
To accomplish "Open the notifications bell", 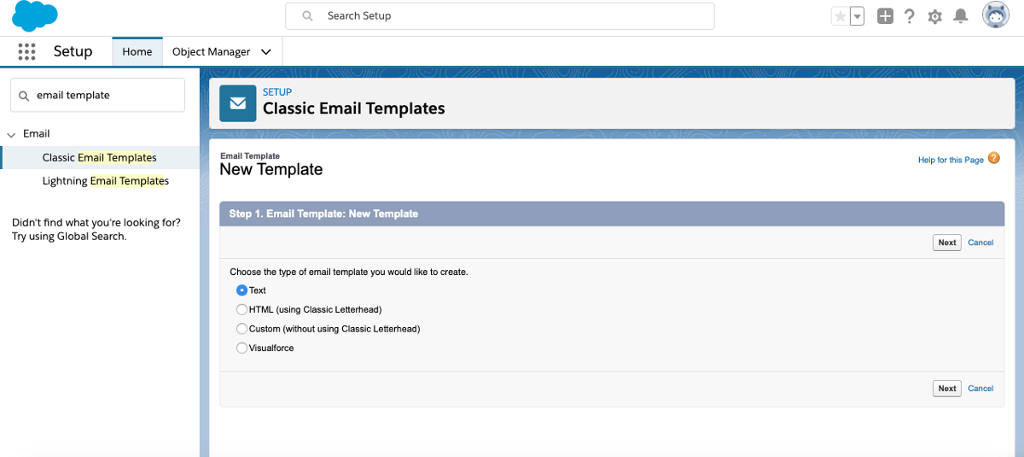I will (x=960, y=16).
